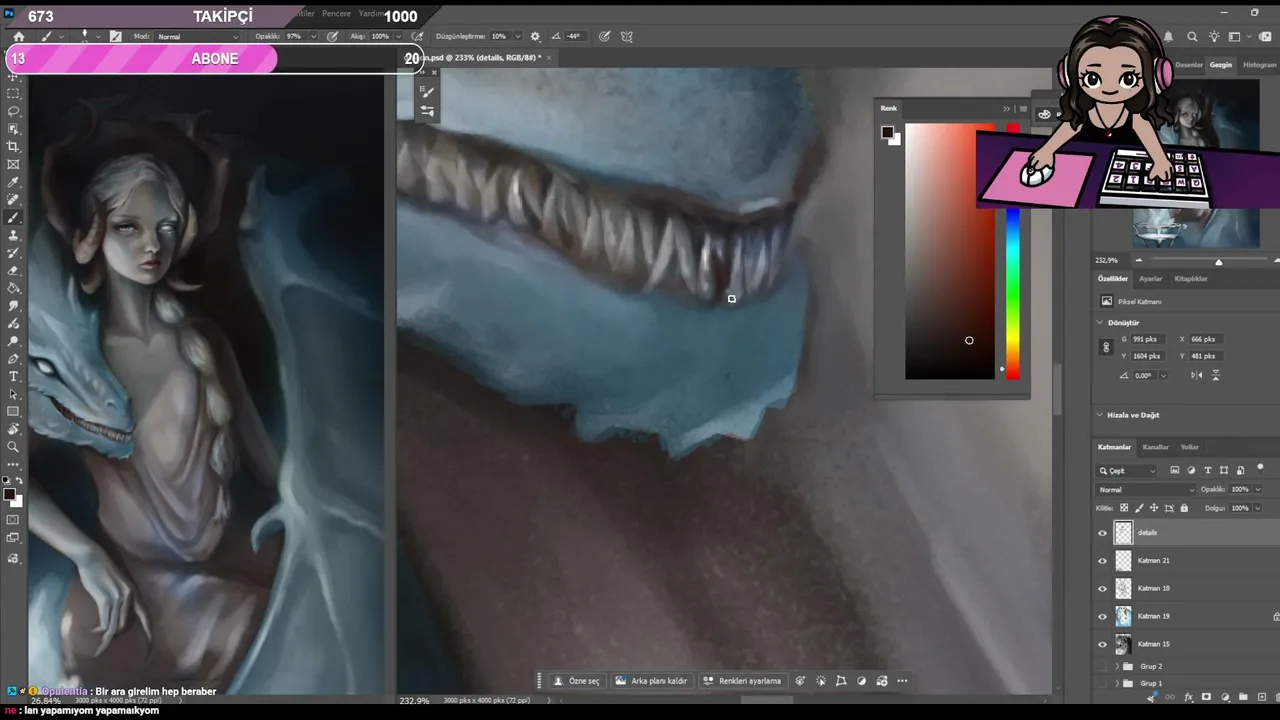
Task: Click the rotation angle field in Properties
Action: 1146,375
